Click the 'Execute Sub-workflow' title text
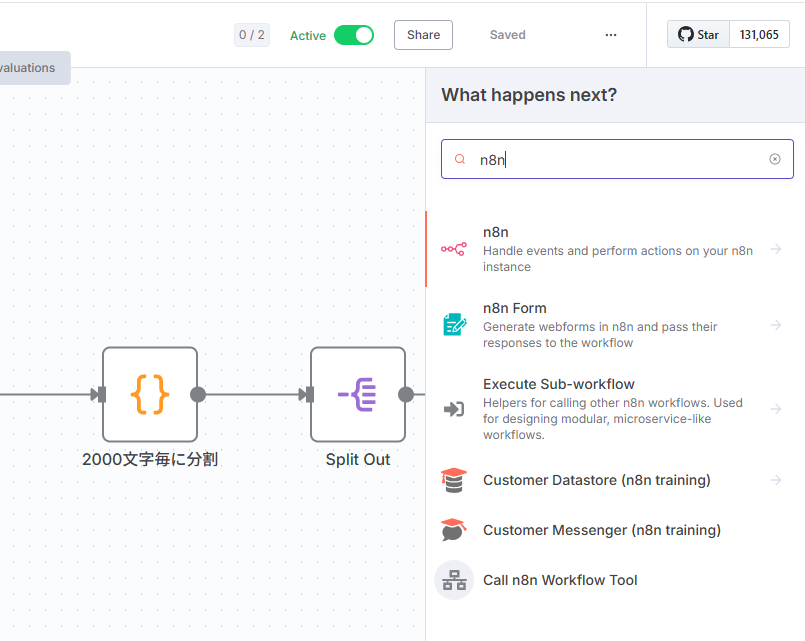805x641 pixels. 559,384
